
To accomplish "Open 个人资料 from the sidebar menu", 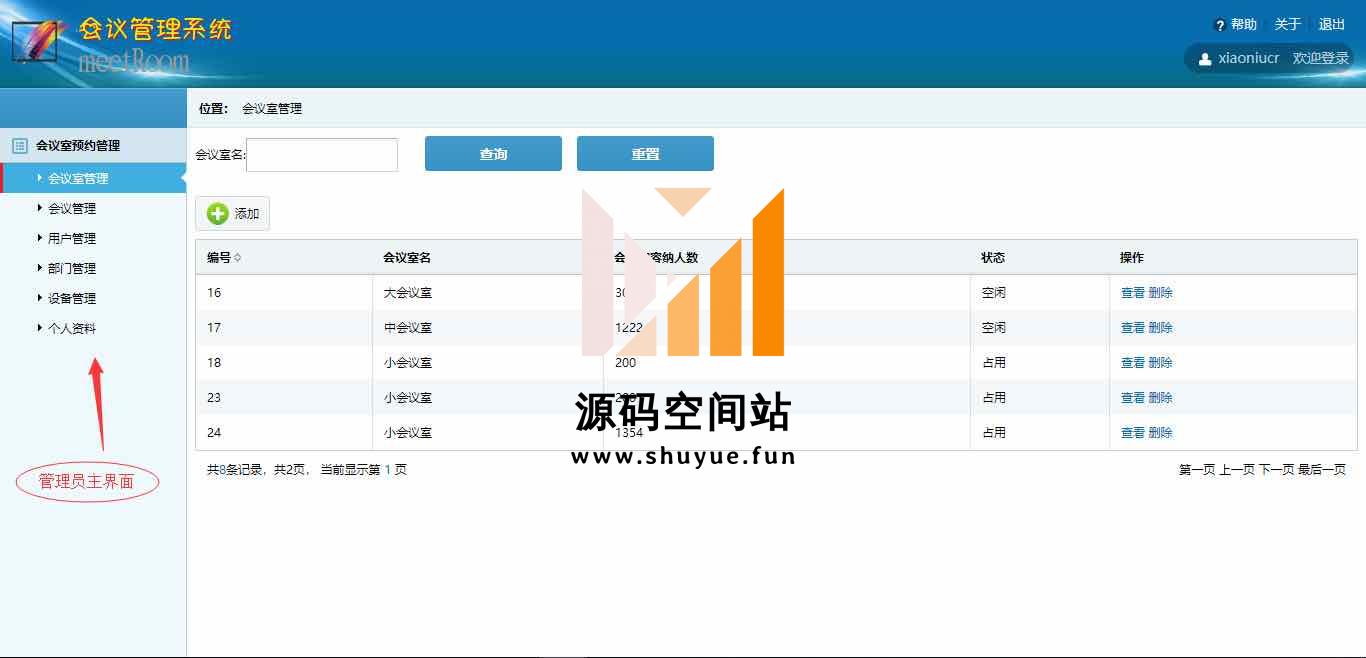I will 72,329.
